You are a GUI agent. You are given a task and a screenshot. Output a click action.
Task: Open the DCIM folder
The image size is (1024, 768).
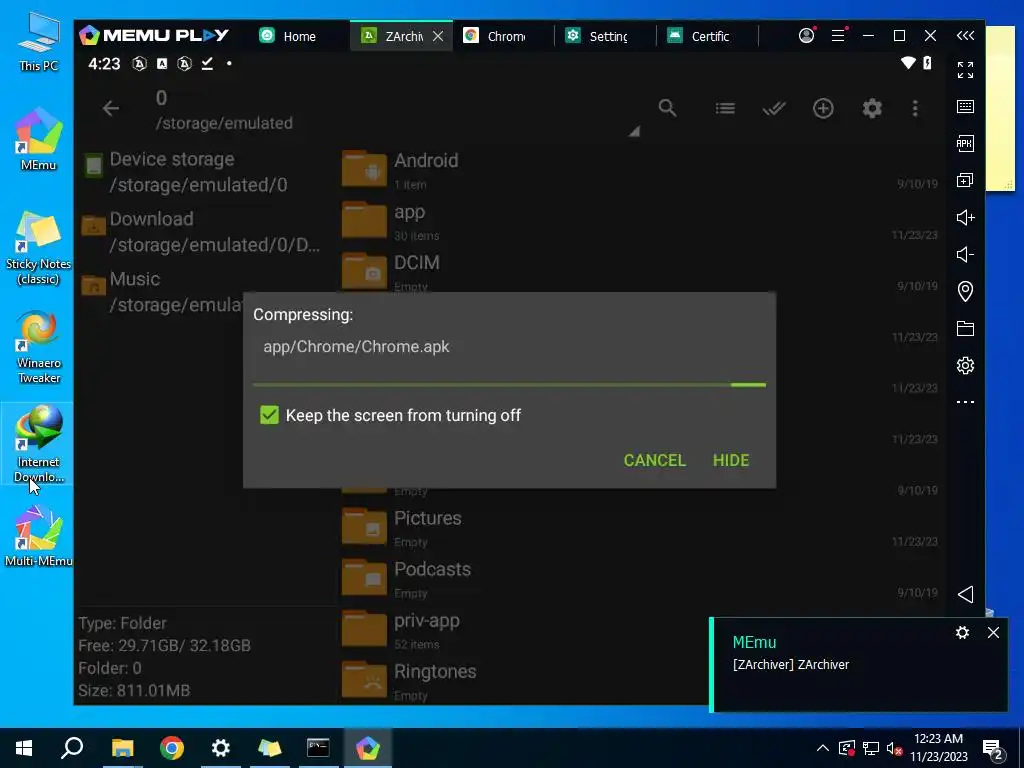[x=640, y=271]
